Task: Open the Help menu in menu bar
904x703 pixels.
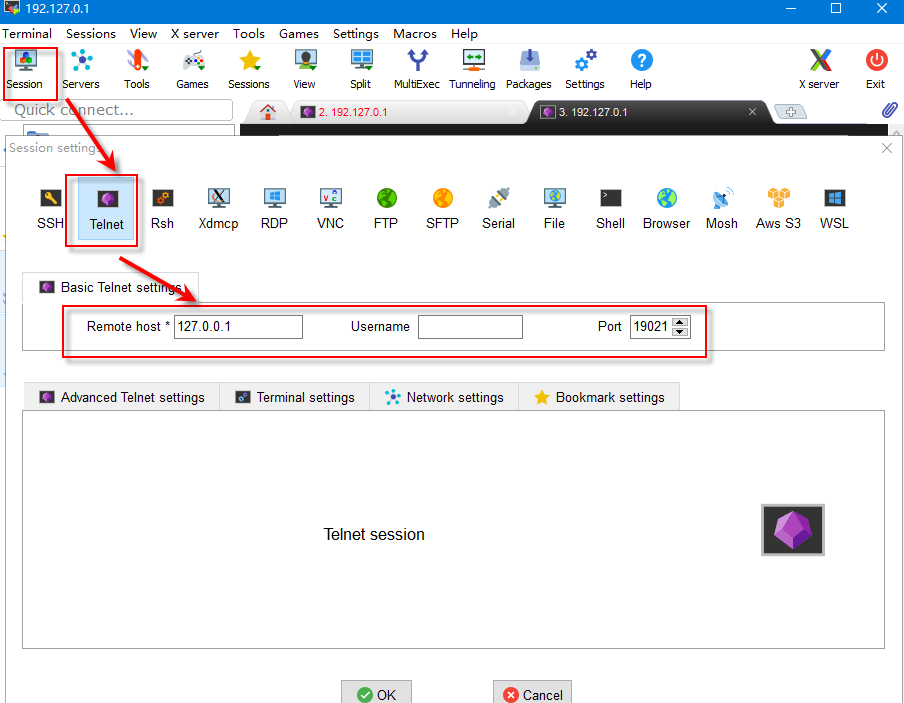Action: pyautogui.click(x=464, y=33)
